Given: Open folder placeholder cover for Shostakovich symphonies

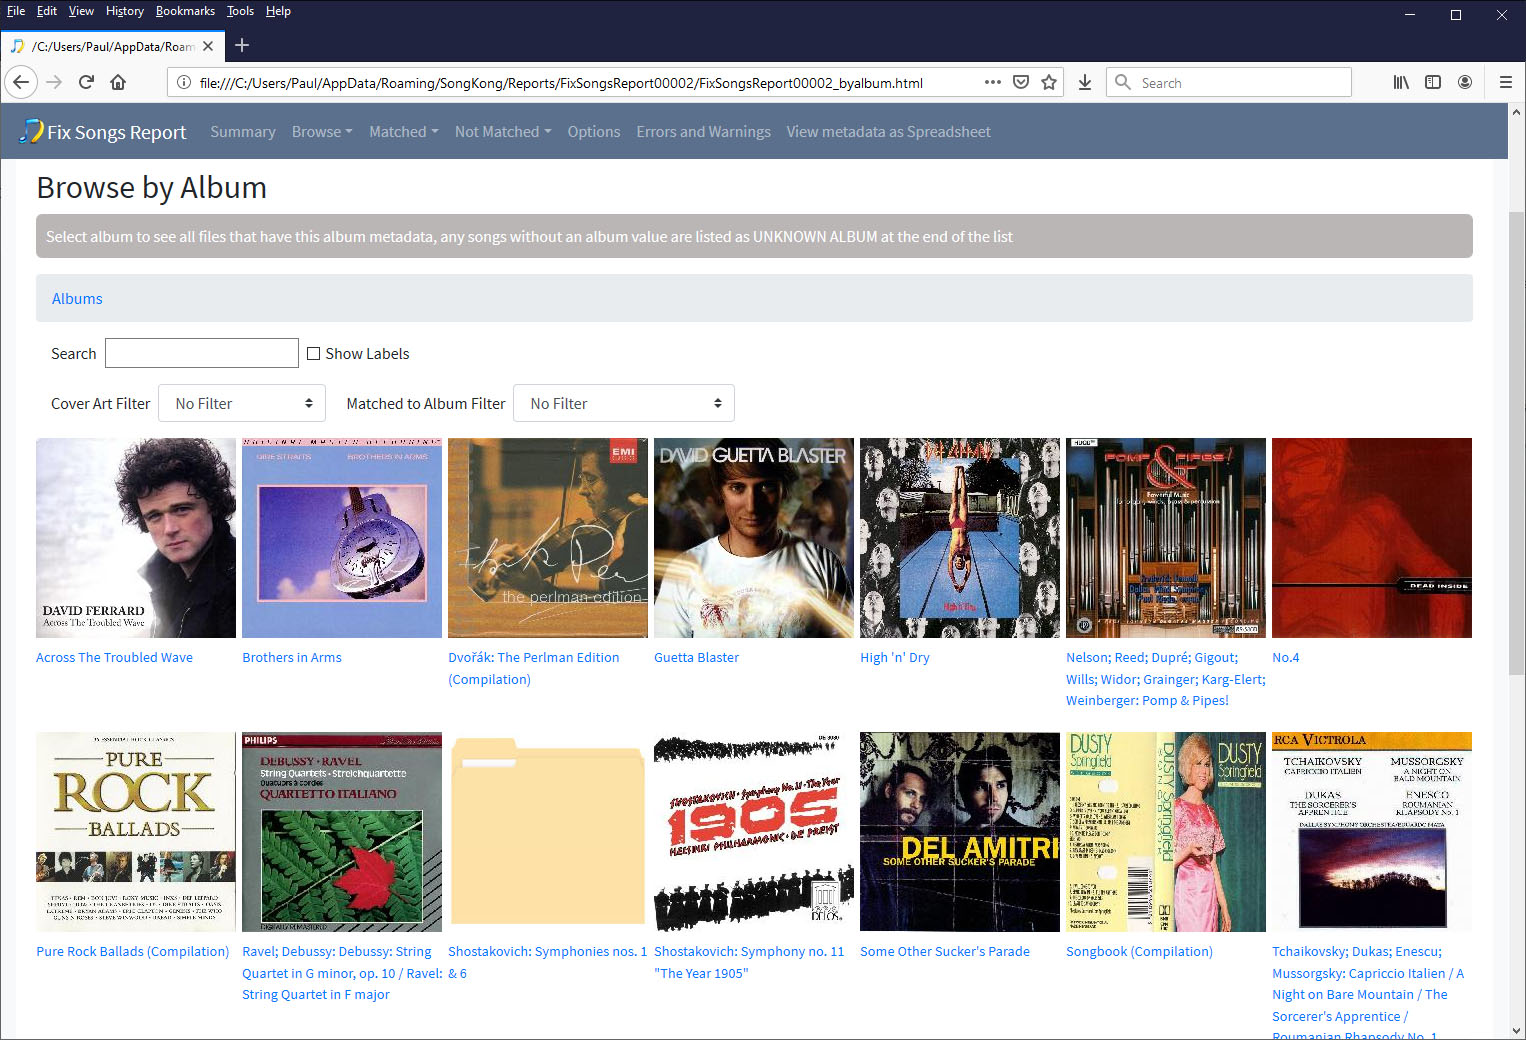Looking at the screenshot, I should pyautogui.click(x=548, y=832).
